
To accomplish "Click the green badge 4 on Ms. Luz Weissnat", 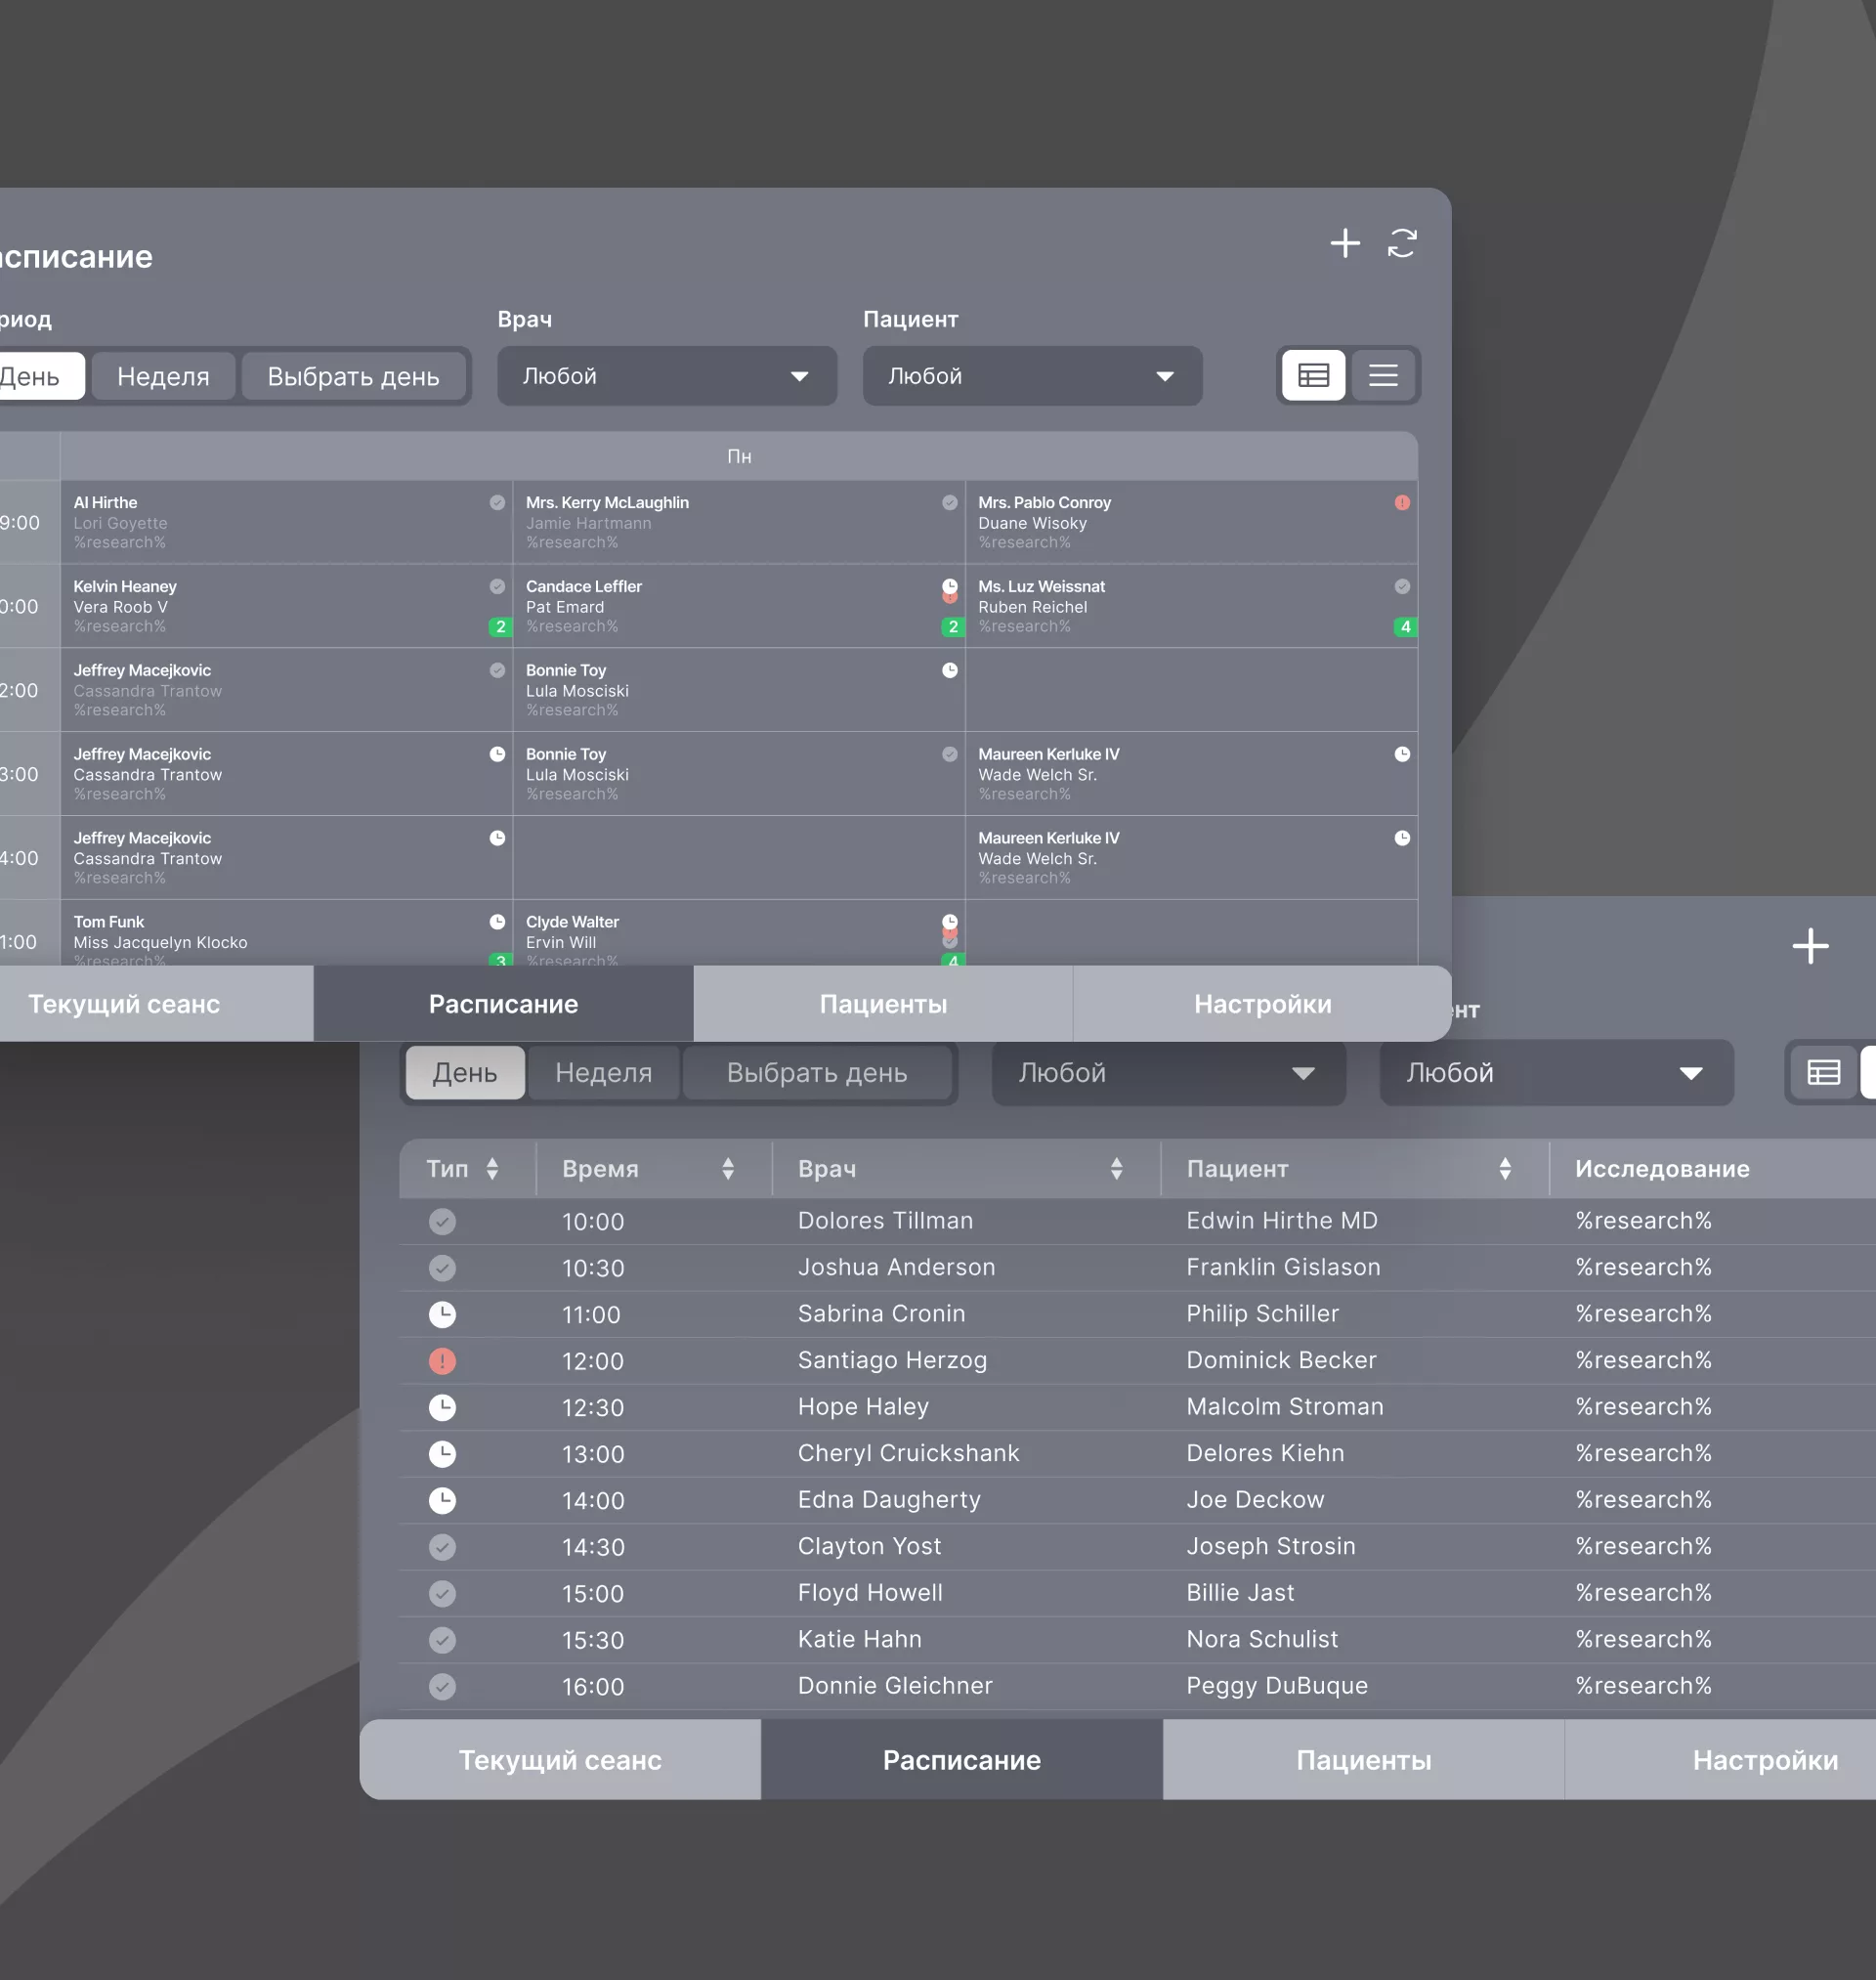I will pos(1405,627).
